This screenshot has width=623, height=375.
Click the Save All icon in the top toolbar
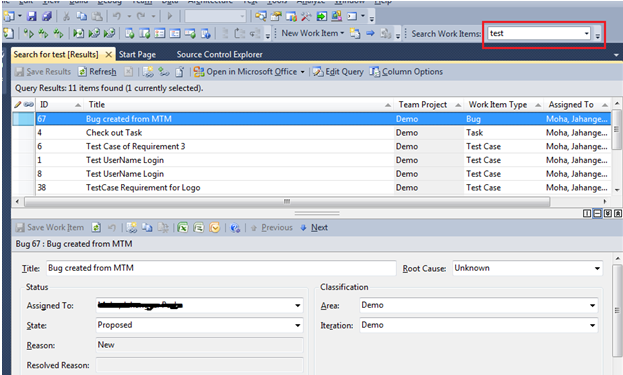pos(46,16)
